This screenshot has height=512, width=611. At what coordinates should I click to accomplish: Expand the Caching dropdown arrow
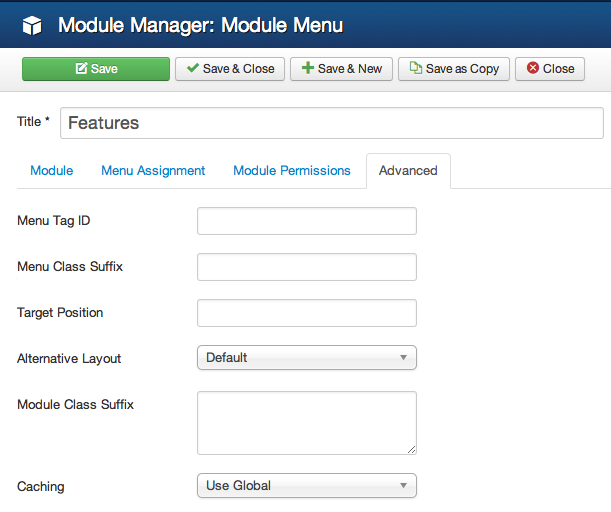[403, 486]
